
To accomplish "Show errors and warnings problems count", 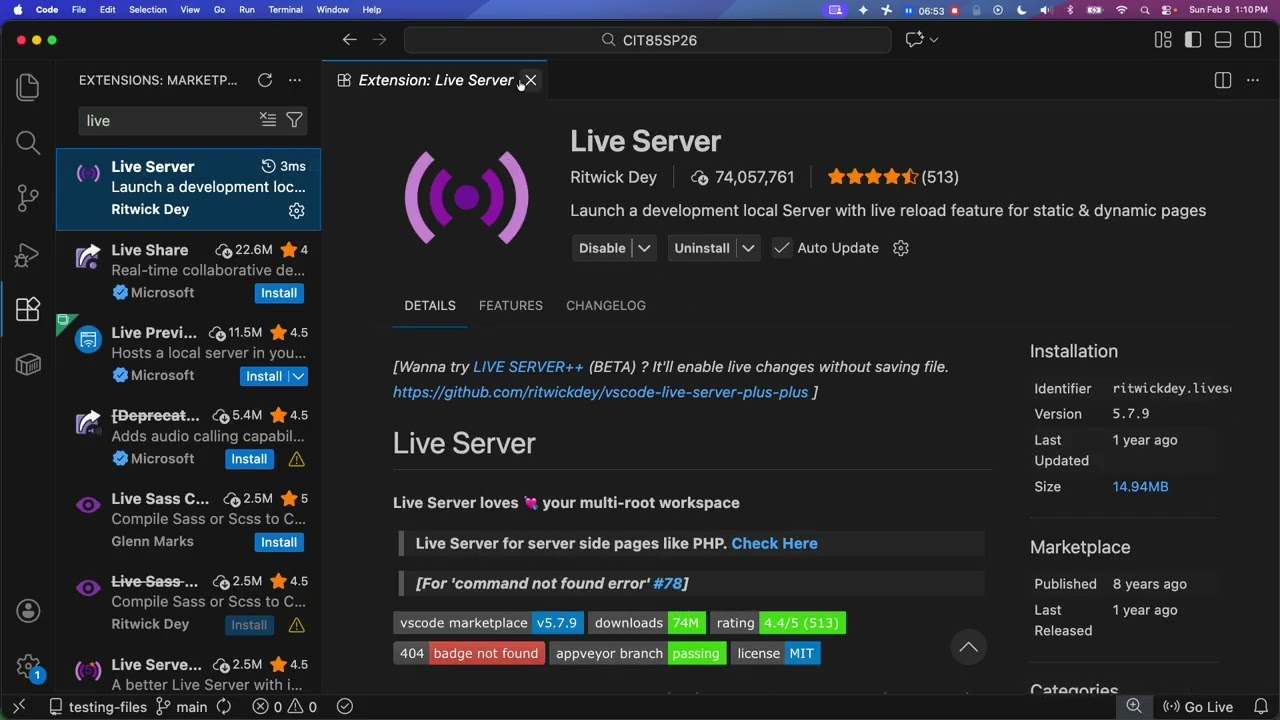I will 284,707.
